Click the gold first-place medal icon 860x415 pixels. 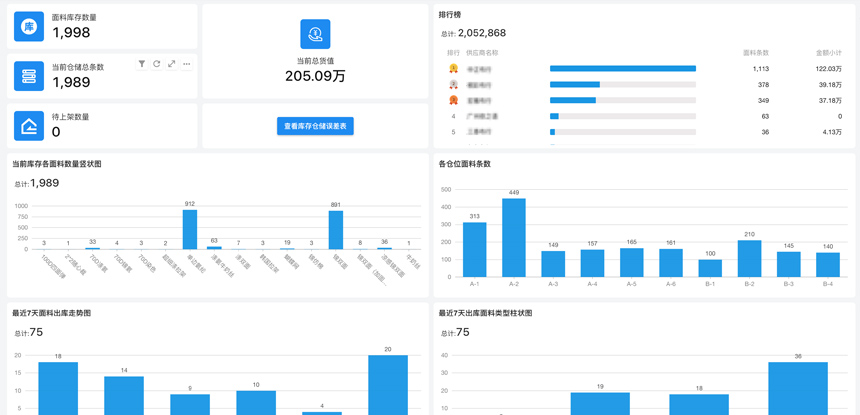click(453, 69)
